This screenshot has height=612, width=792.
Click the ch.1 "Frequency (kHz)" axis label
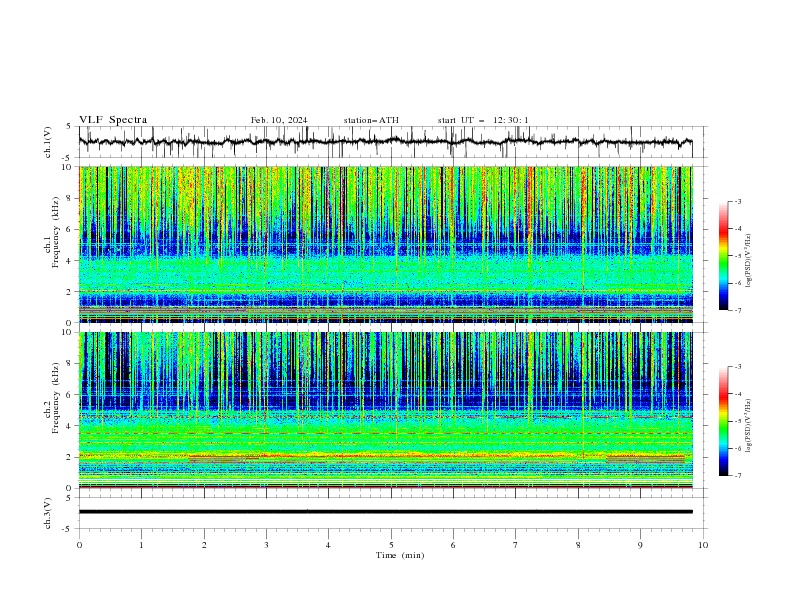56,233
